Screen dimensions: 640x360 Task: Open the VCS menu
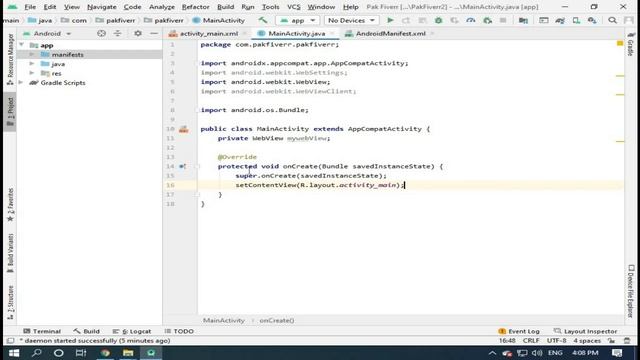coord(293,7)
